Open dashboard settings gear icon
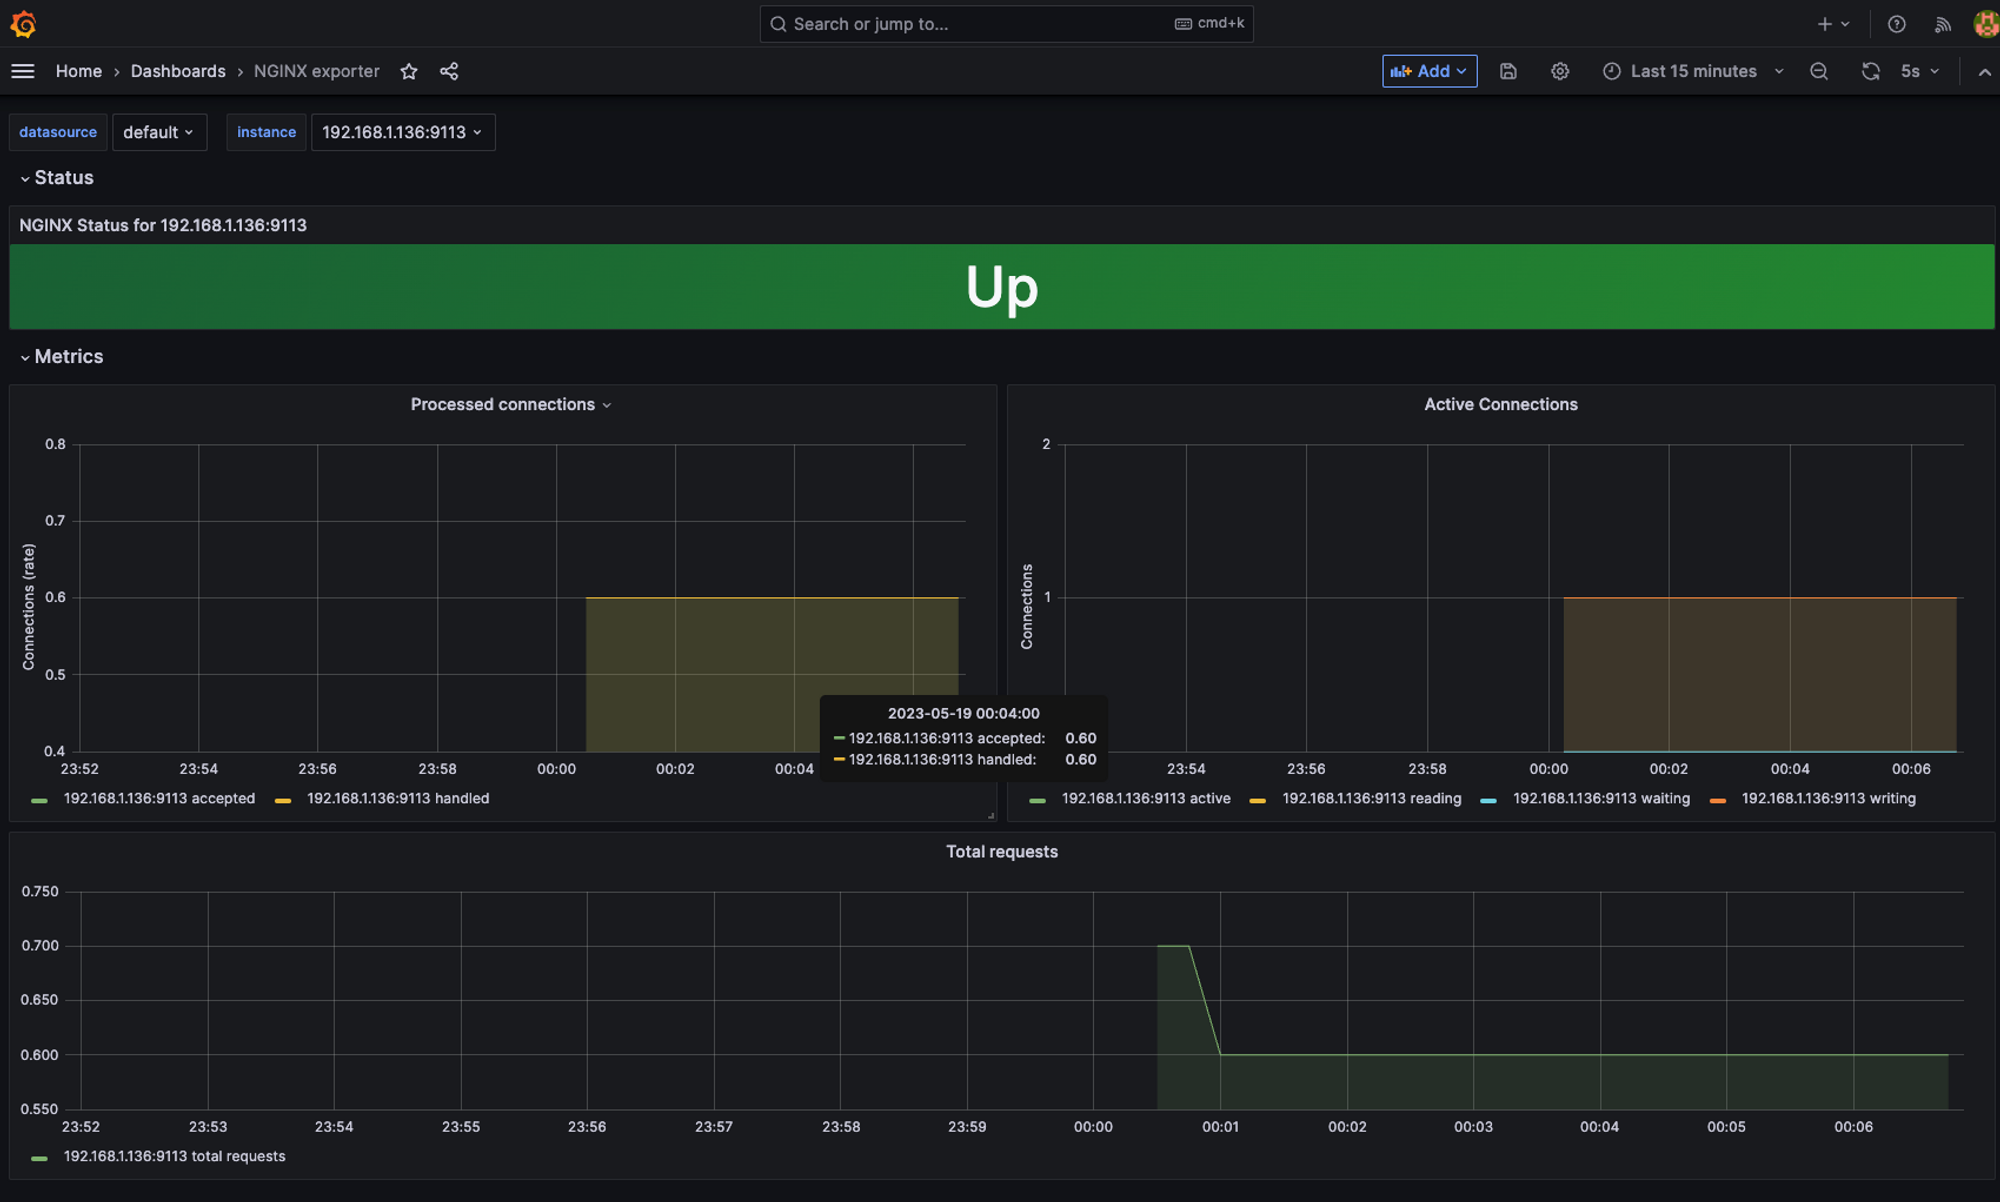The width and height of the screenshot is (2000, 1202). click(1560, 71)
